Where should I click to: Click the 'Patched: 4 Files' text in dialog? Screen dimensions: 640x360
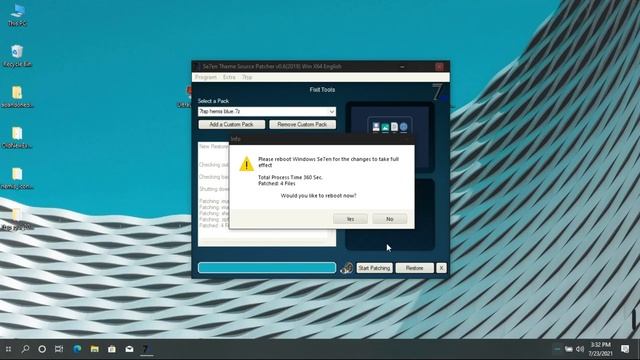tap(276, 184)
